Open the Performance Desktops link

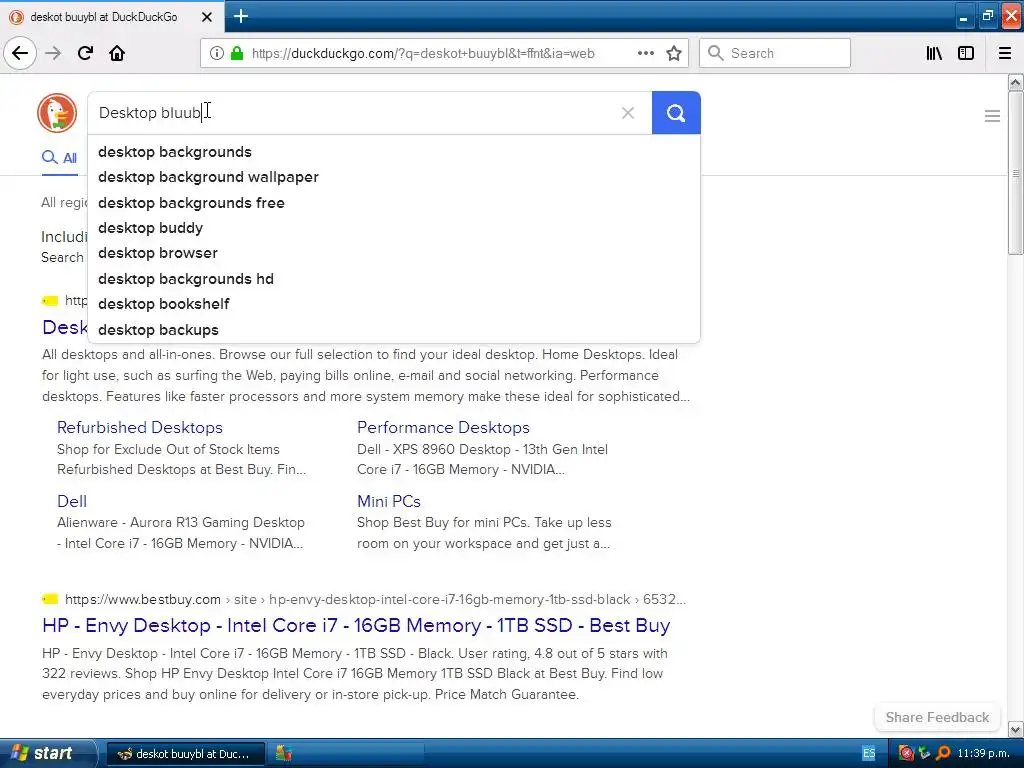point(443,427)
